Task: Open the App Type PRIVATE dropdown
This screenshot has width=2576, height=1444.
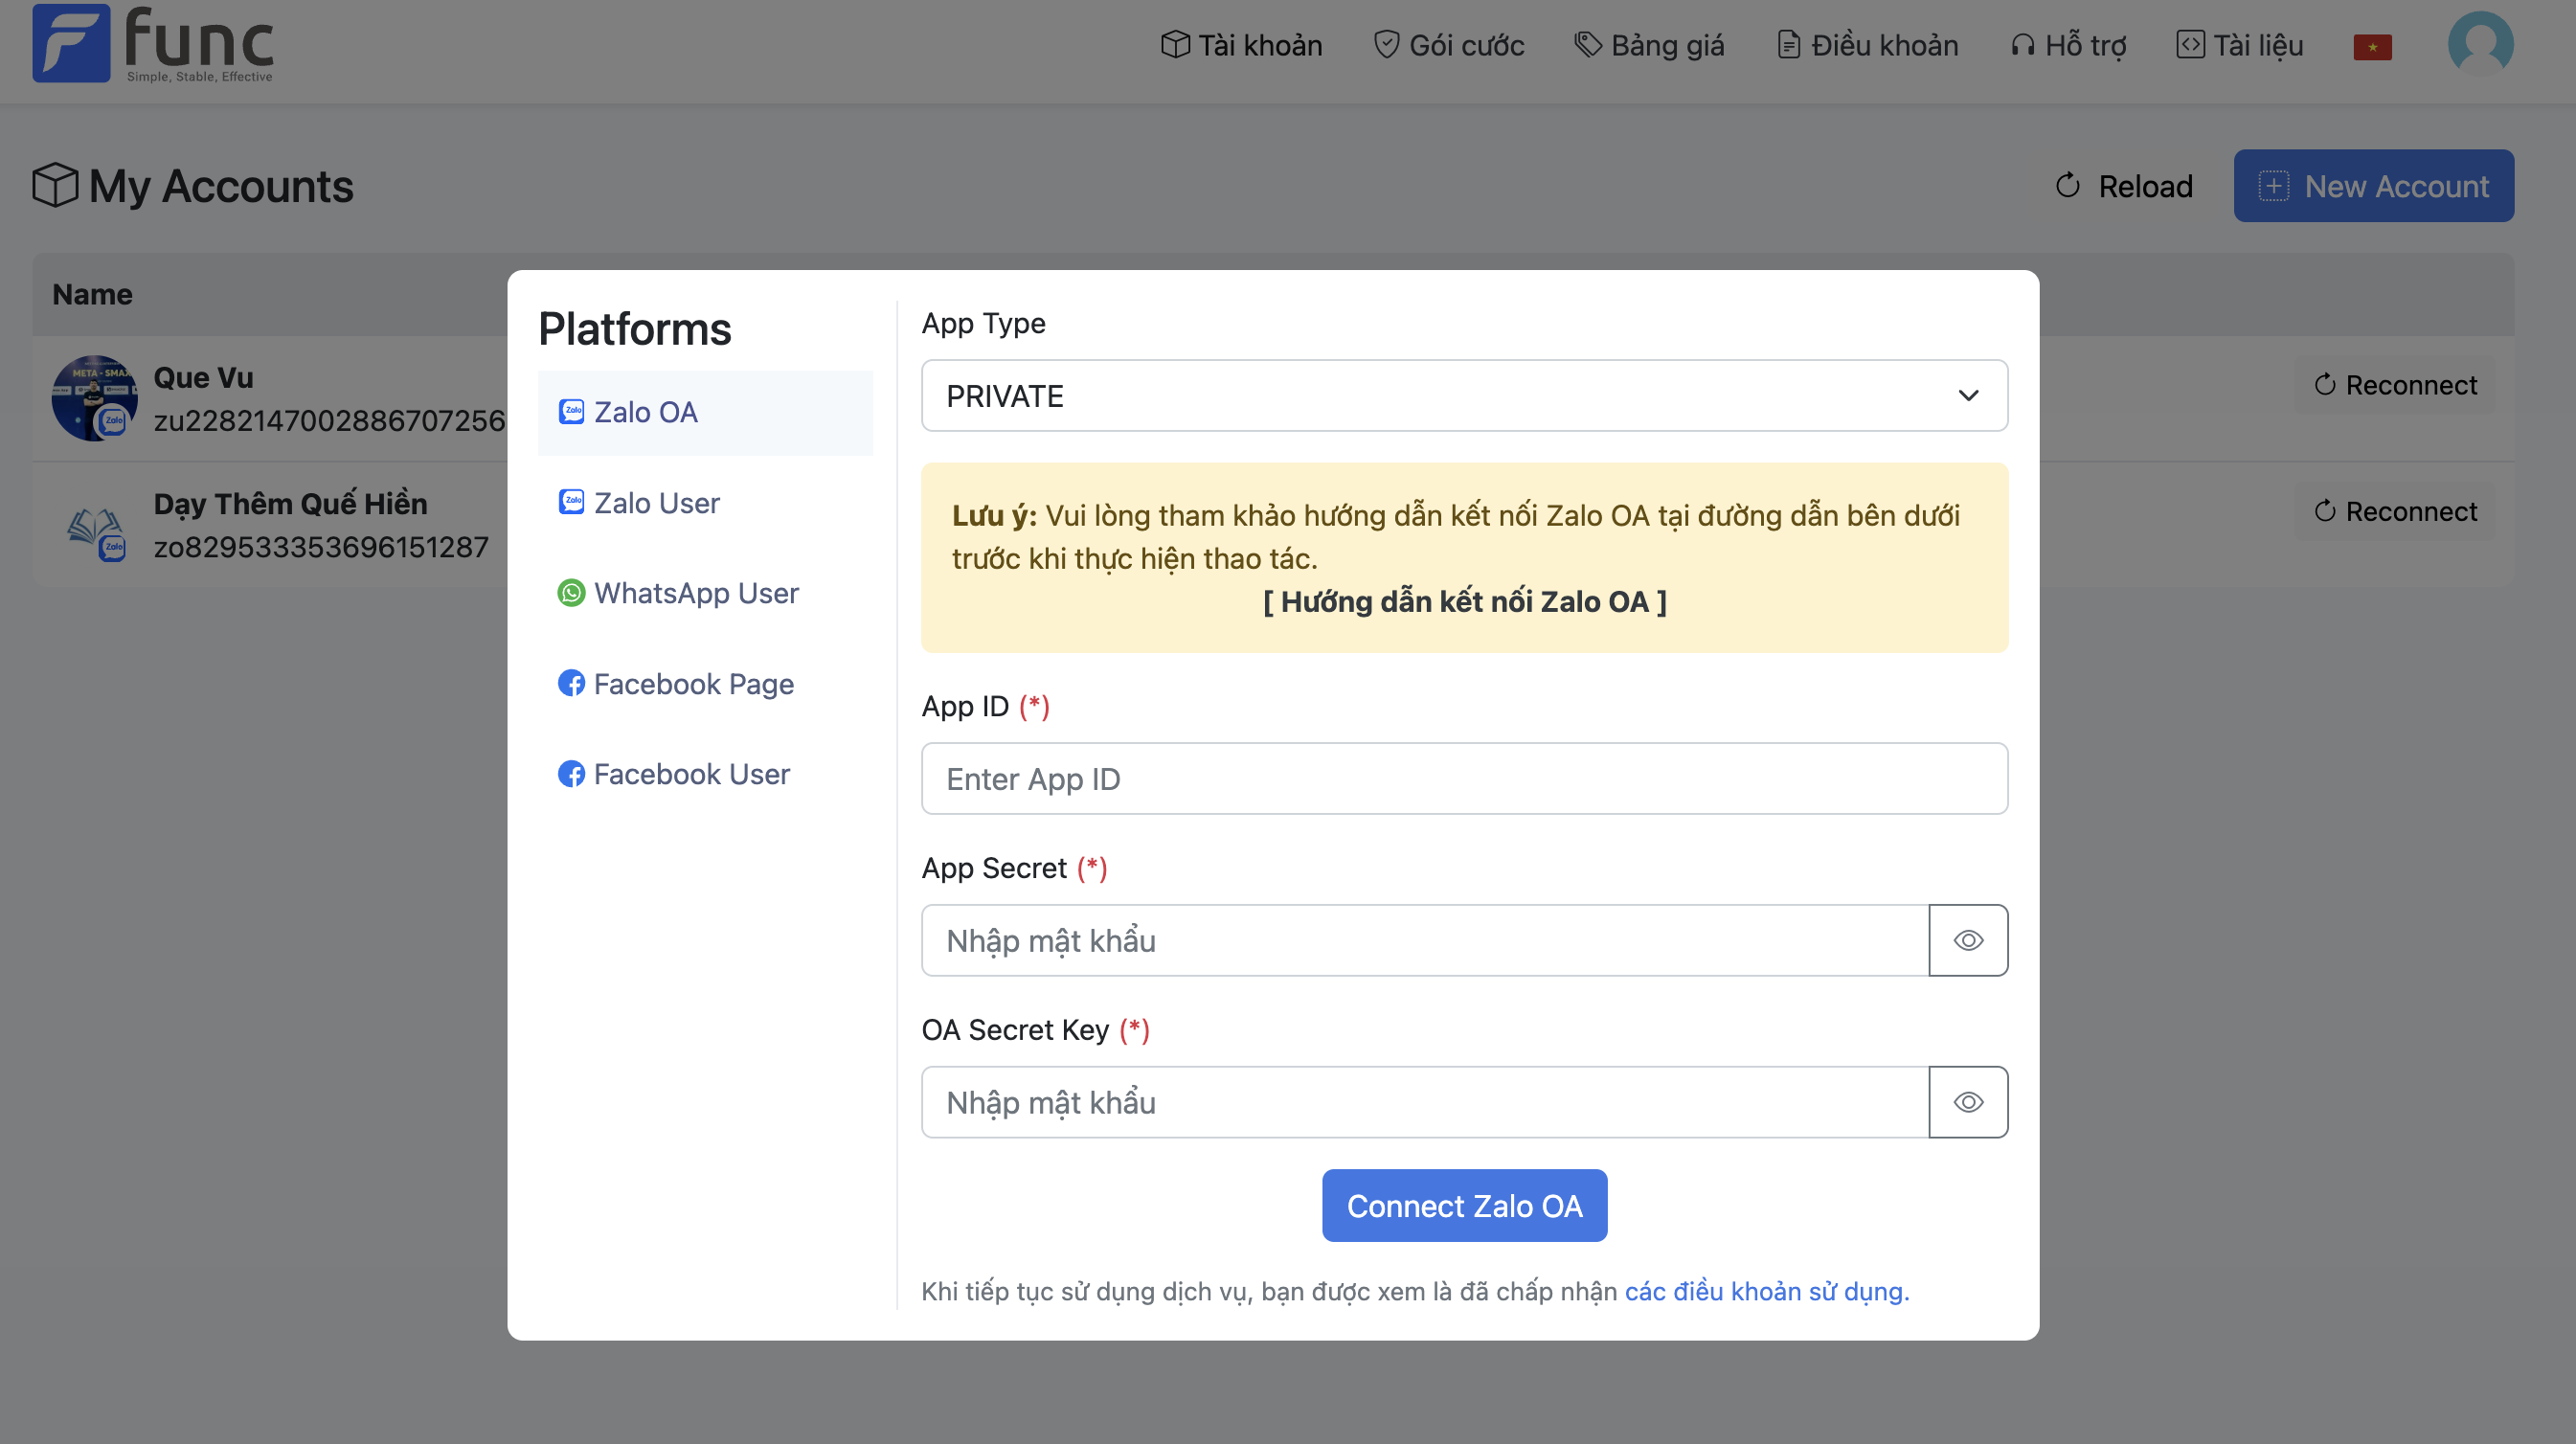Action: [x=1463, y=396]
